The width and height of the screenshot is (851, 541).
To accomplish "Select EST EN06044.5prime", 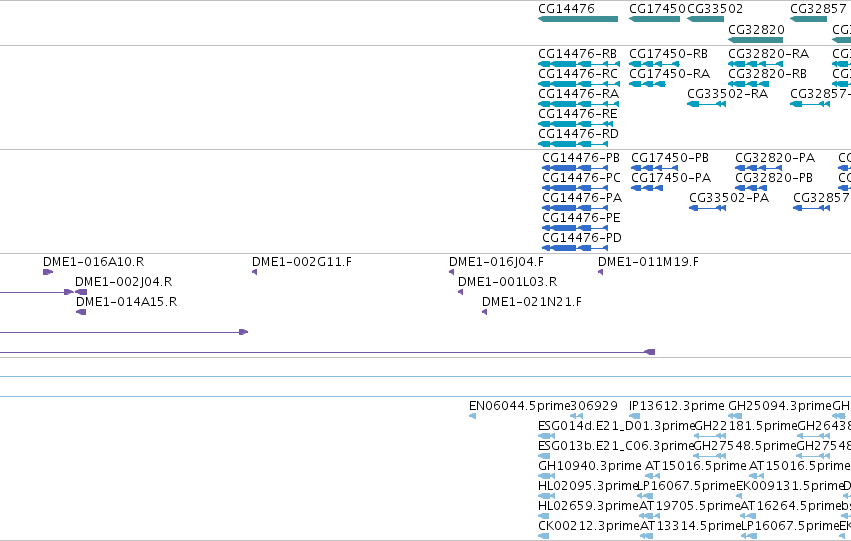I will (519, 406).
